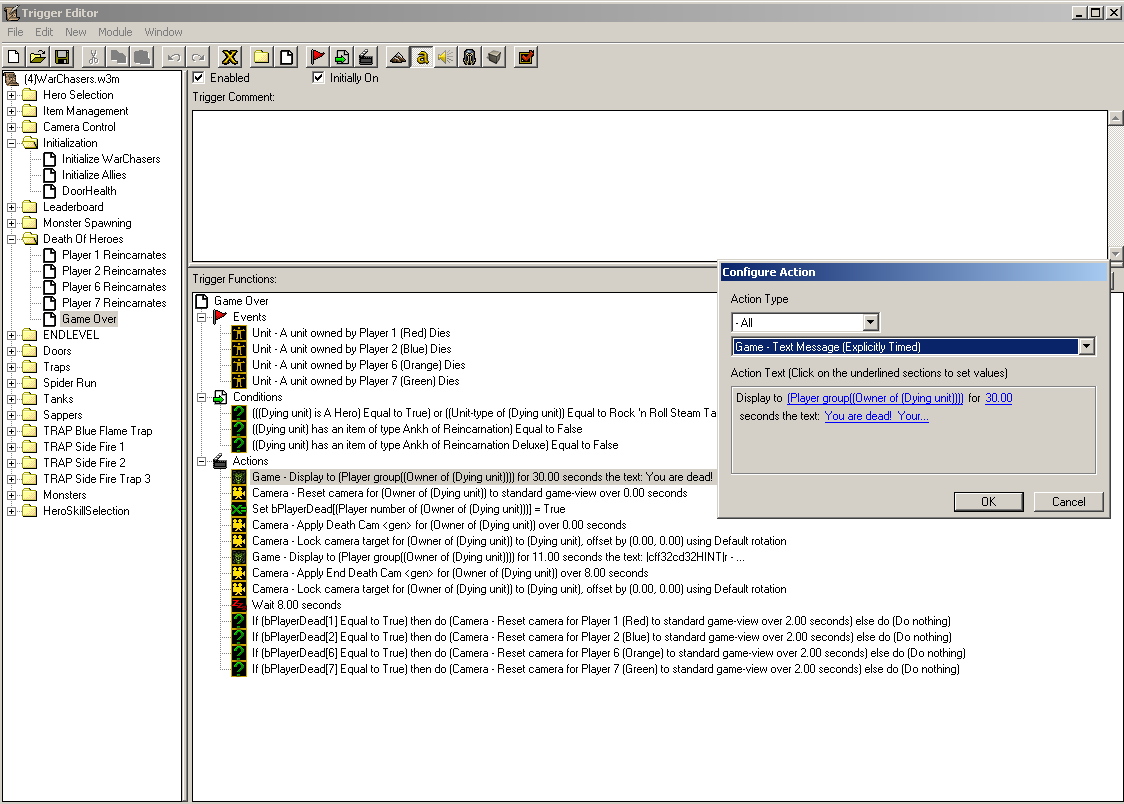Select the Trigger Editor 'a' module icon

click(x=422, y=57)
